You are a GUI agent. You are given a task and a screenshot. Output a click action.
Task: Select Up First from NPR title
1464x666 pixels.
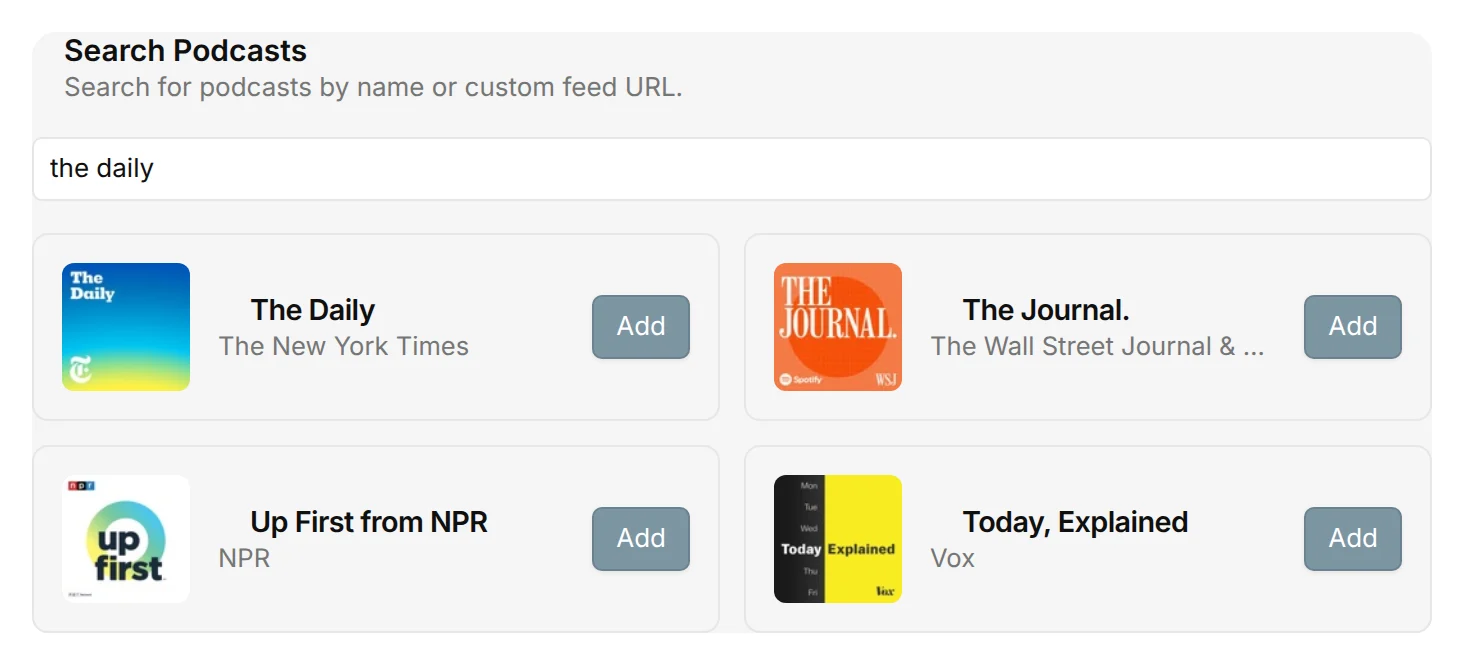point(369,522)
